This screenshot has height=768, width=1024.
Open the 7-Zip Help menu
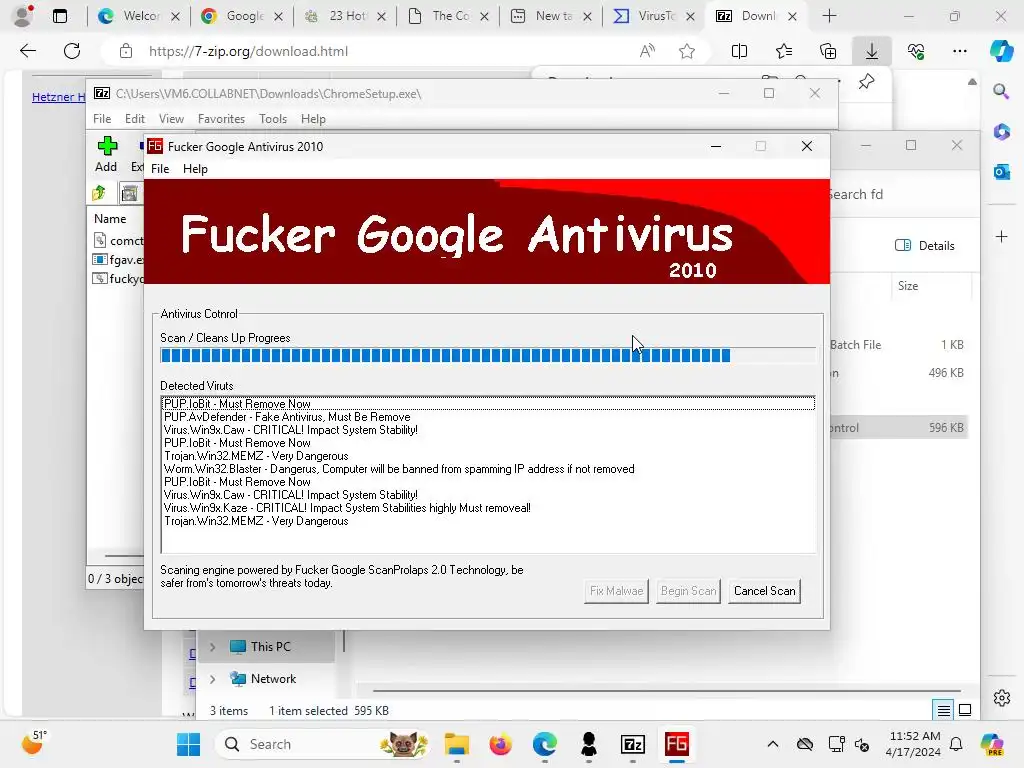pos(313,119)
